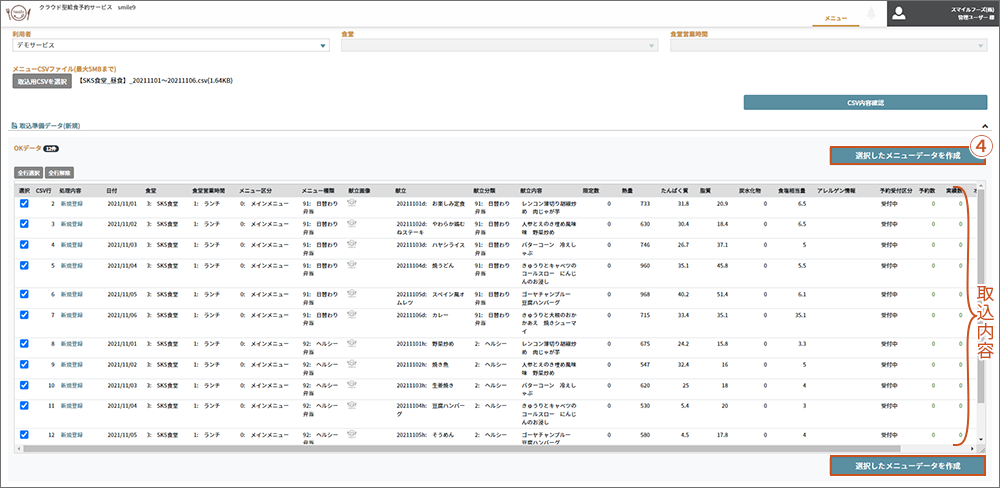Click the 全行解除 button

coord(59,172)
